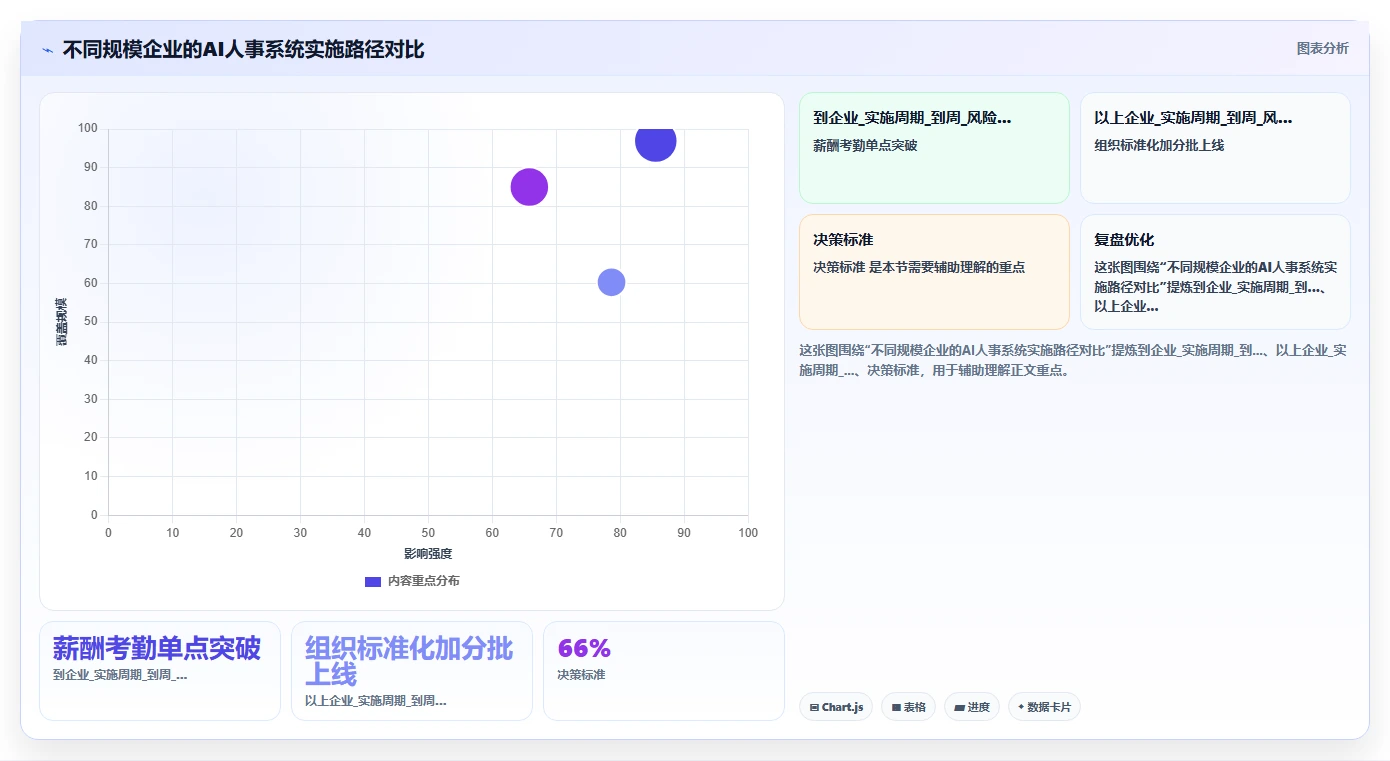Select the light blue bubble near 60
Image resolution: width=1390 pixels, height=761 pixels.
click(x=611, y=282)
